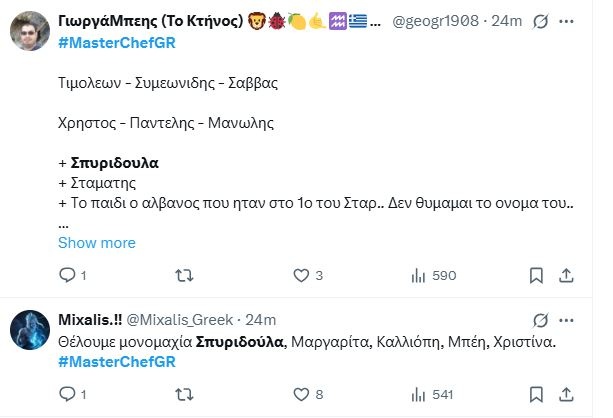The width and height of the screenshot is (613, 418).
Task: Reply to the GiorgaBeis tweet
Action: point(67,275)
